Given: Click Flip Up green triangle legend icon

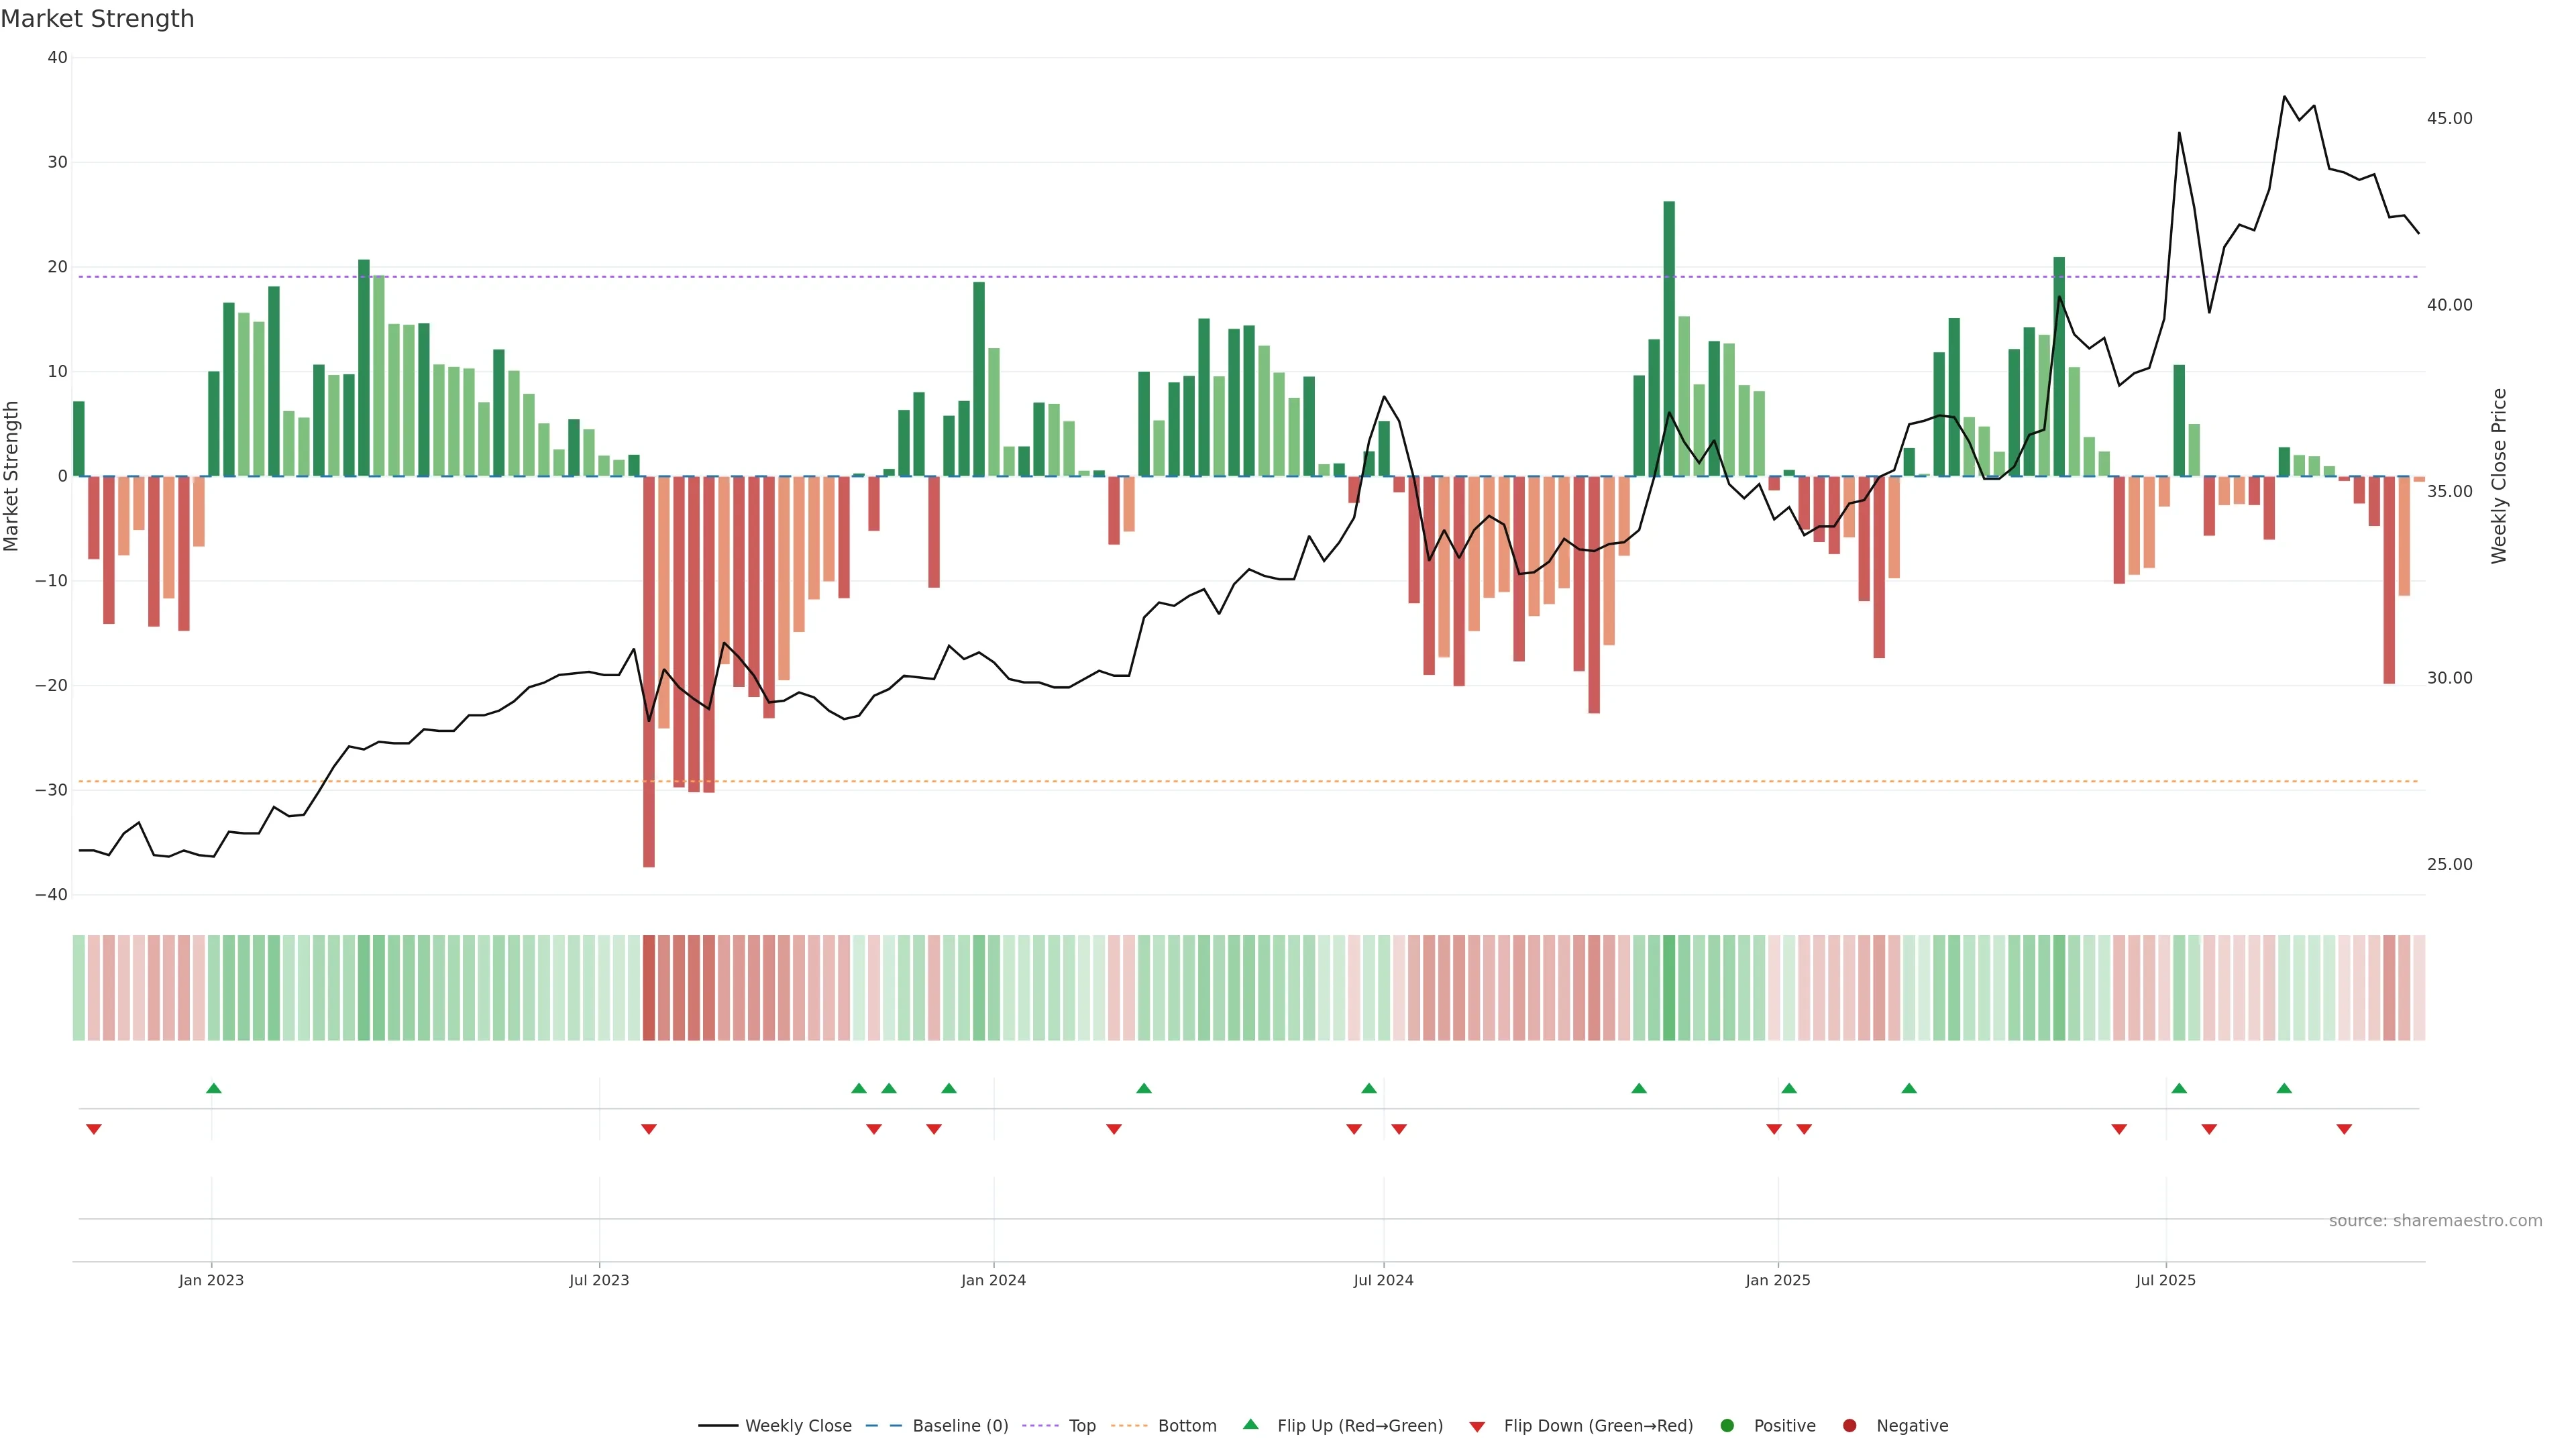Looking at the screenshot, I should (1250, 1425).
